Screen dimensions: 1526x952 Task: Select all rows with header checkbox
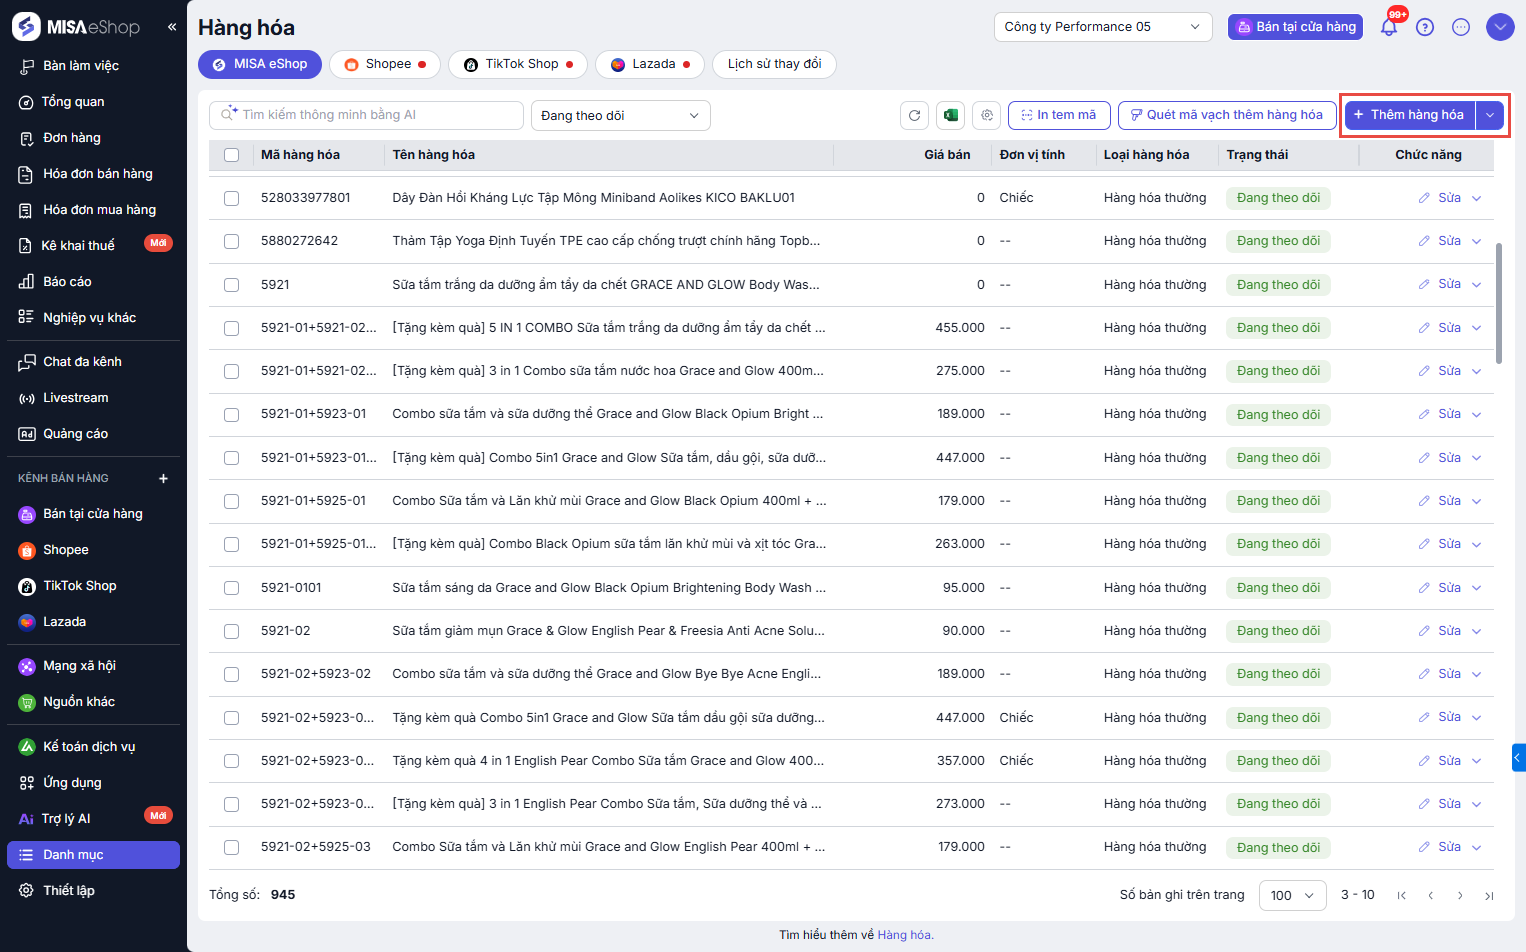click(x=232, y=155)
